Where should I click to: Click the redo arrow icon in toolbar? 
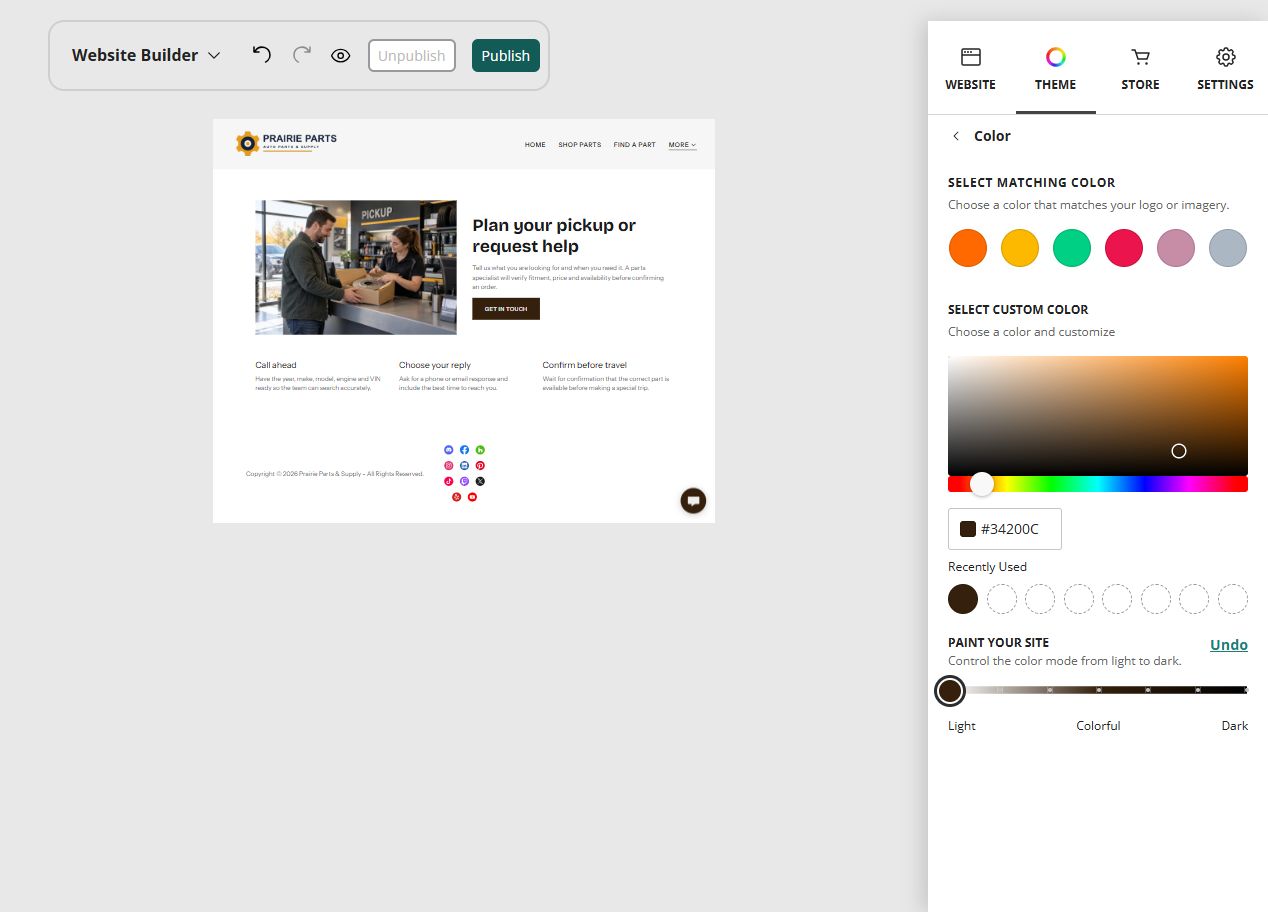(x=302, y=54)
